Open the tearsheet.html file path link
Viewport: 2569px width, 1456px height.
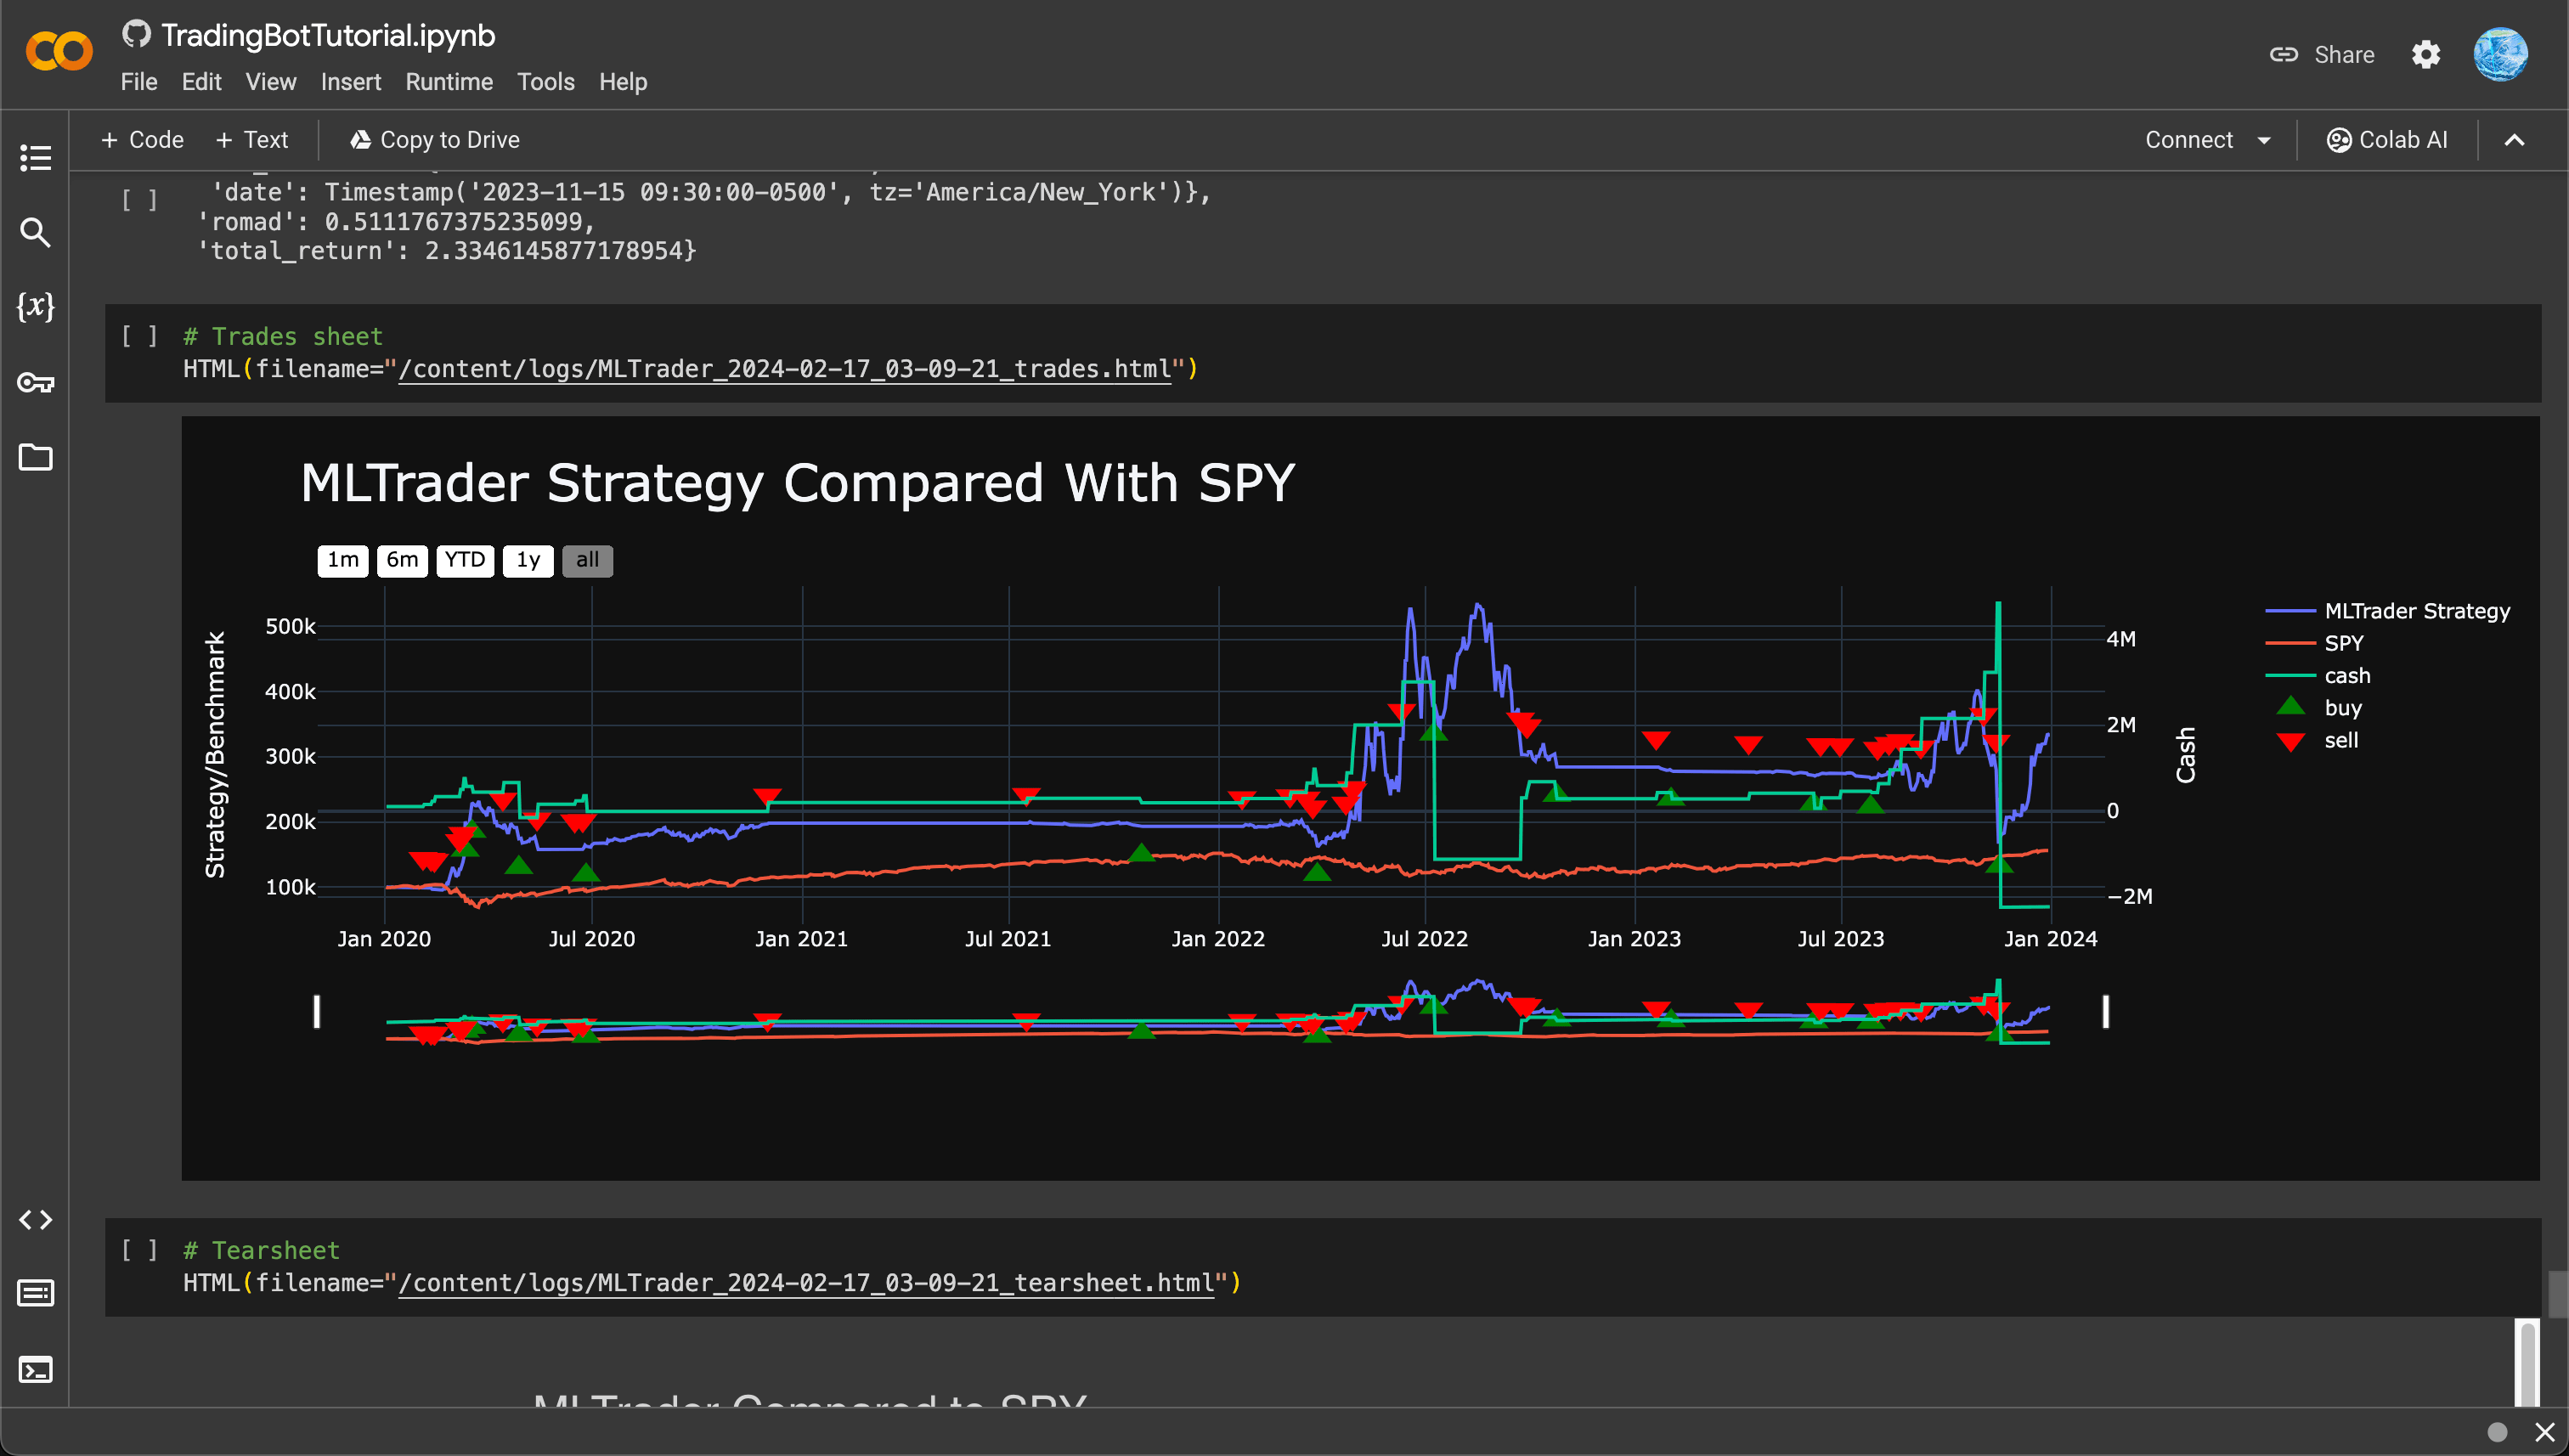pos(806,1283)
